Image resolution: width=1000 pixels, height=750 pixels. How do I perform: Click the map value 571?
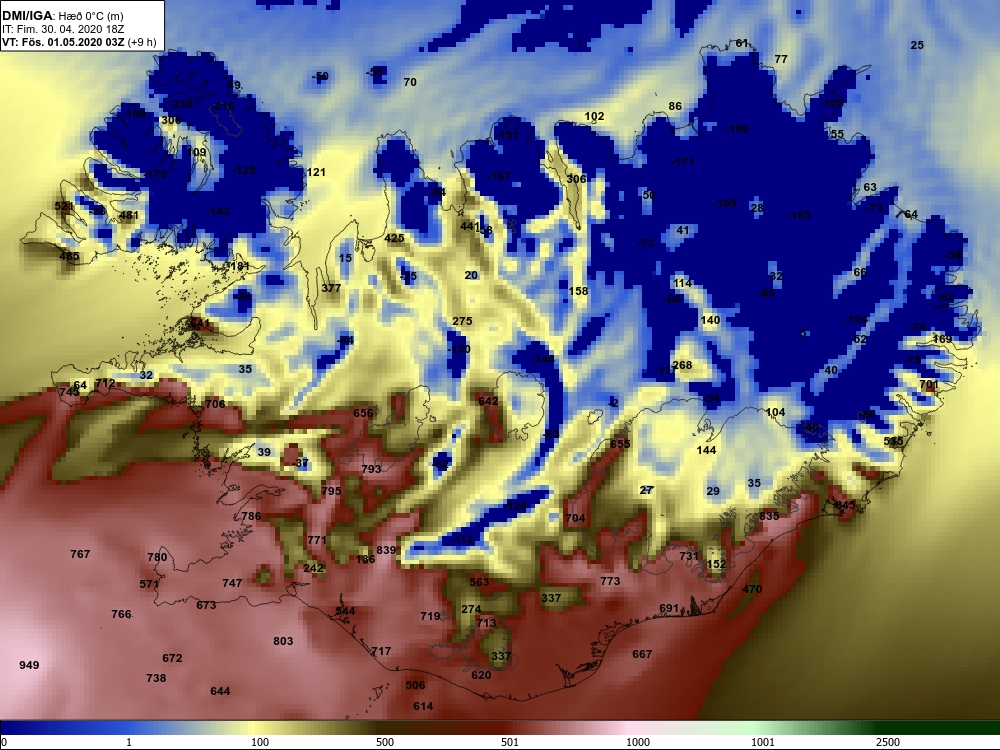(149, 584)
